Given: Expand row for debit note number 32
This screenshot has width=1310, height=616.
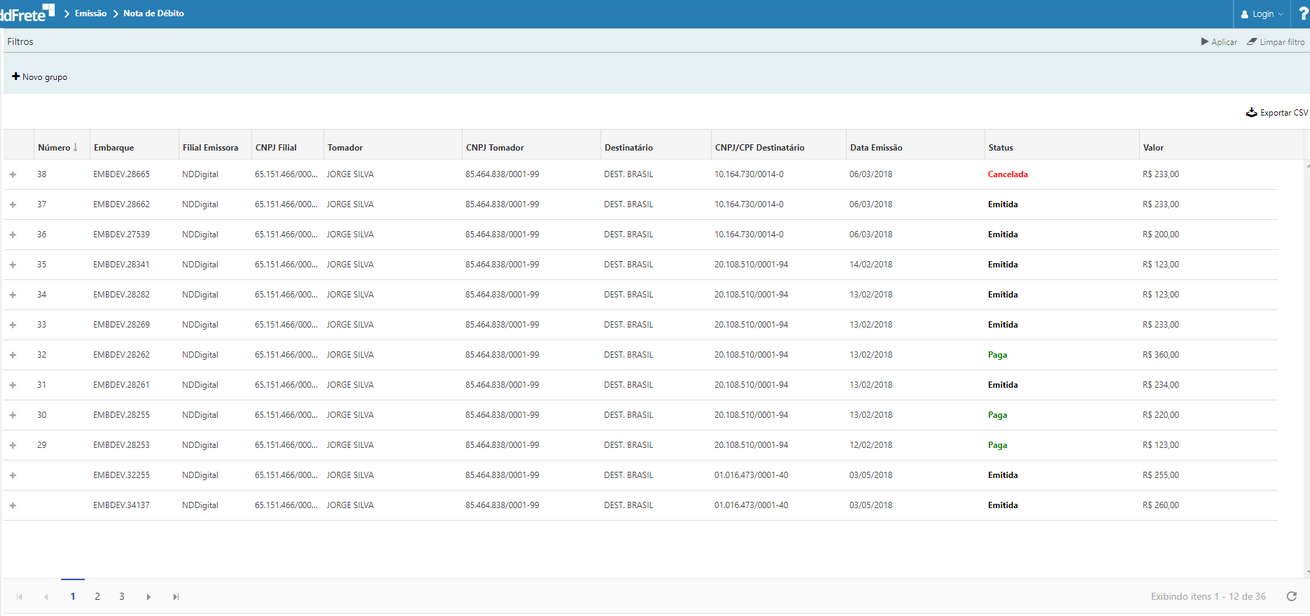Looking at the screenshot, I should pyautogui.click(x=13, y=355).
